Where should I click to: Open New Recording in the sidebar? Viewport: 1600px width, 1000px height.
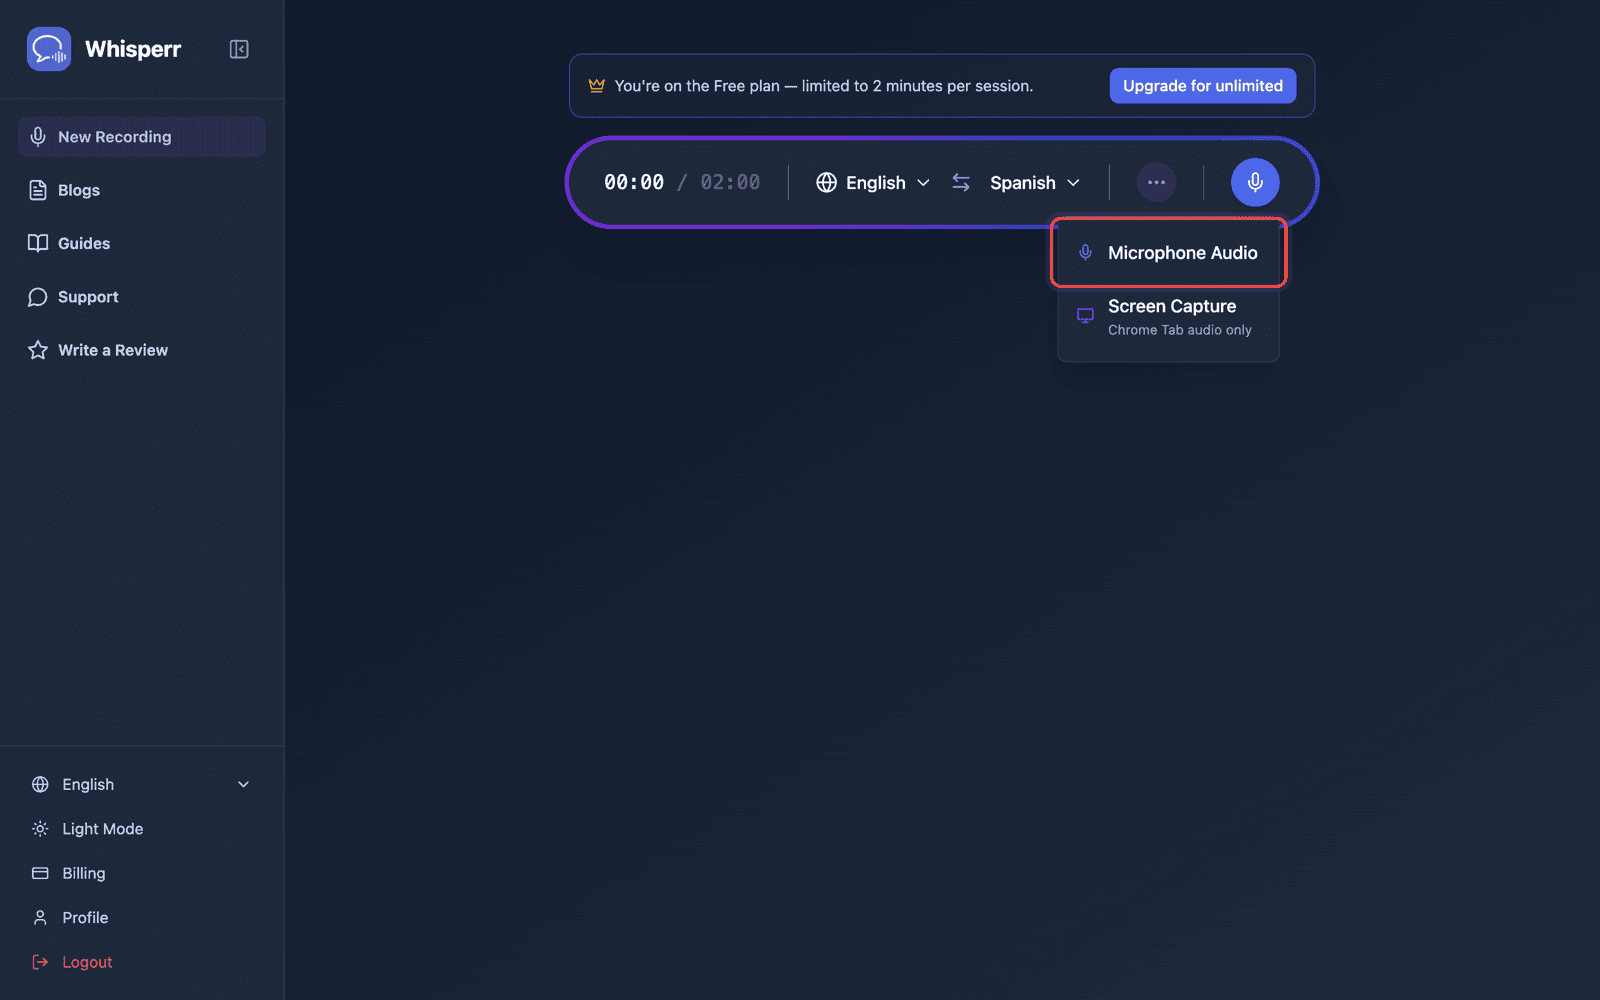point(141,137)
